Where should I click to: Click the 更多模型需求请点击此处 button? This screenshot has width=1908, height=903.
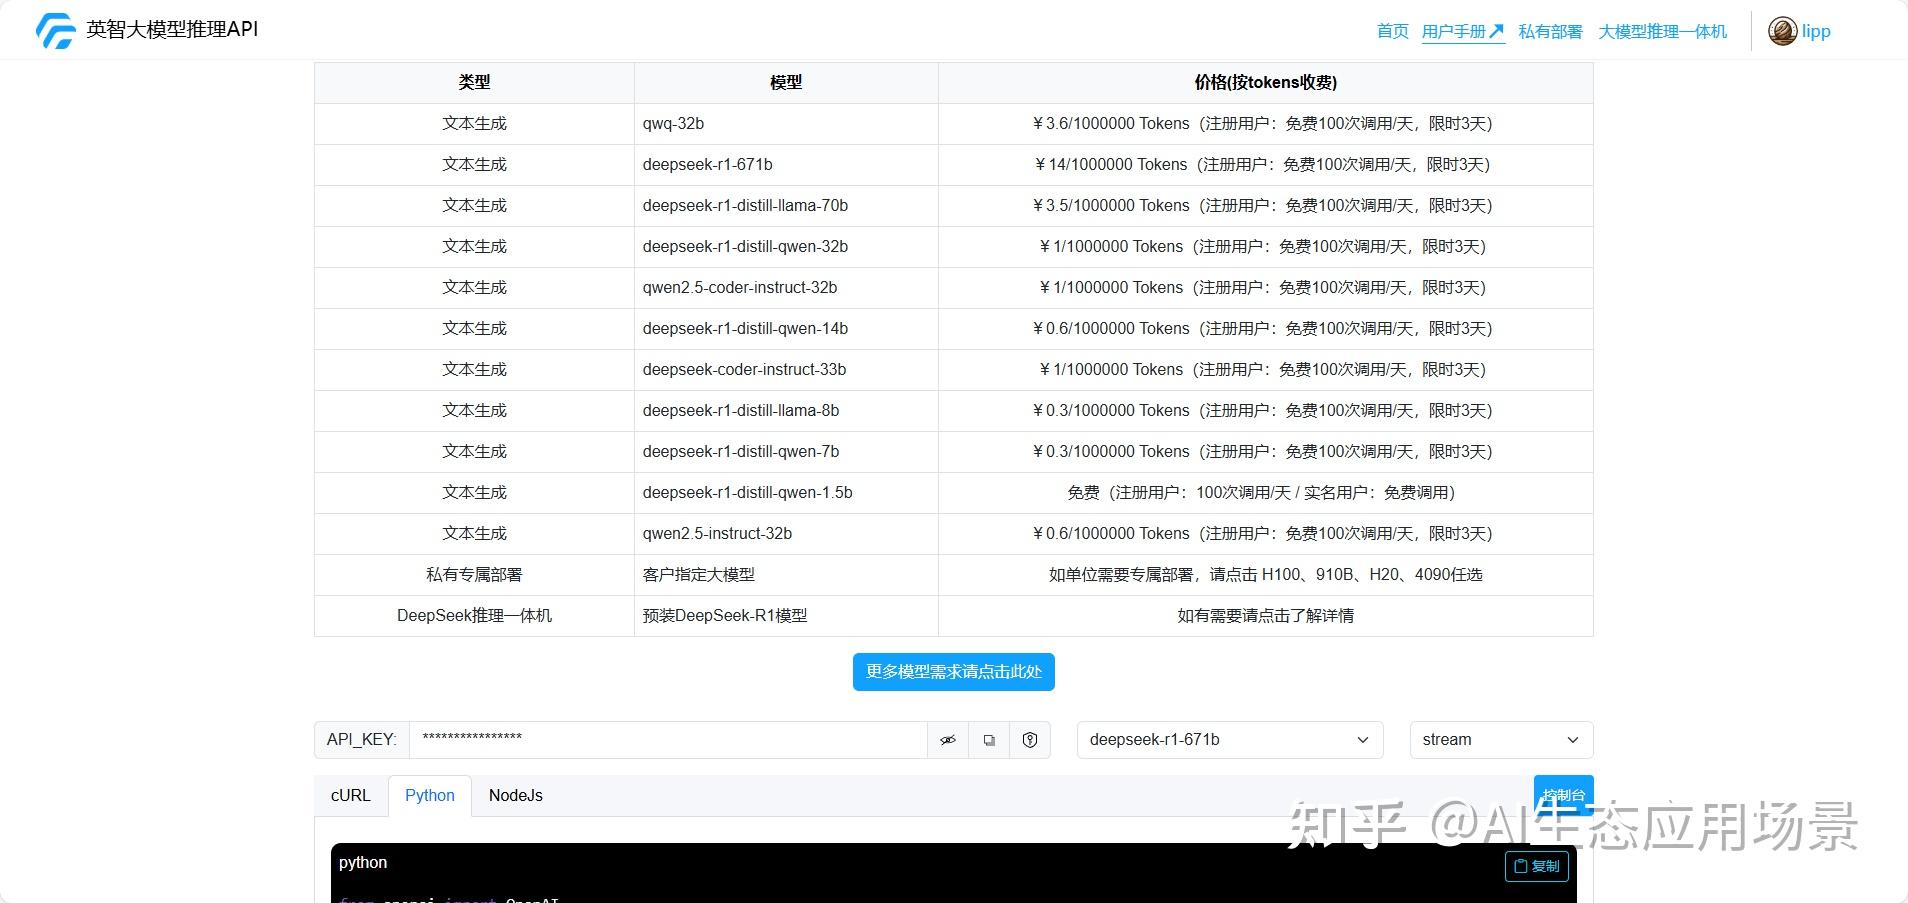click(952, 671)
